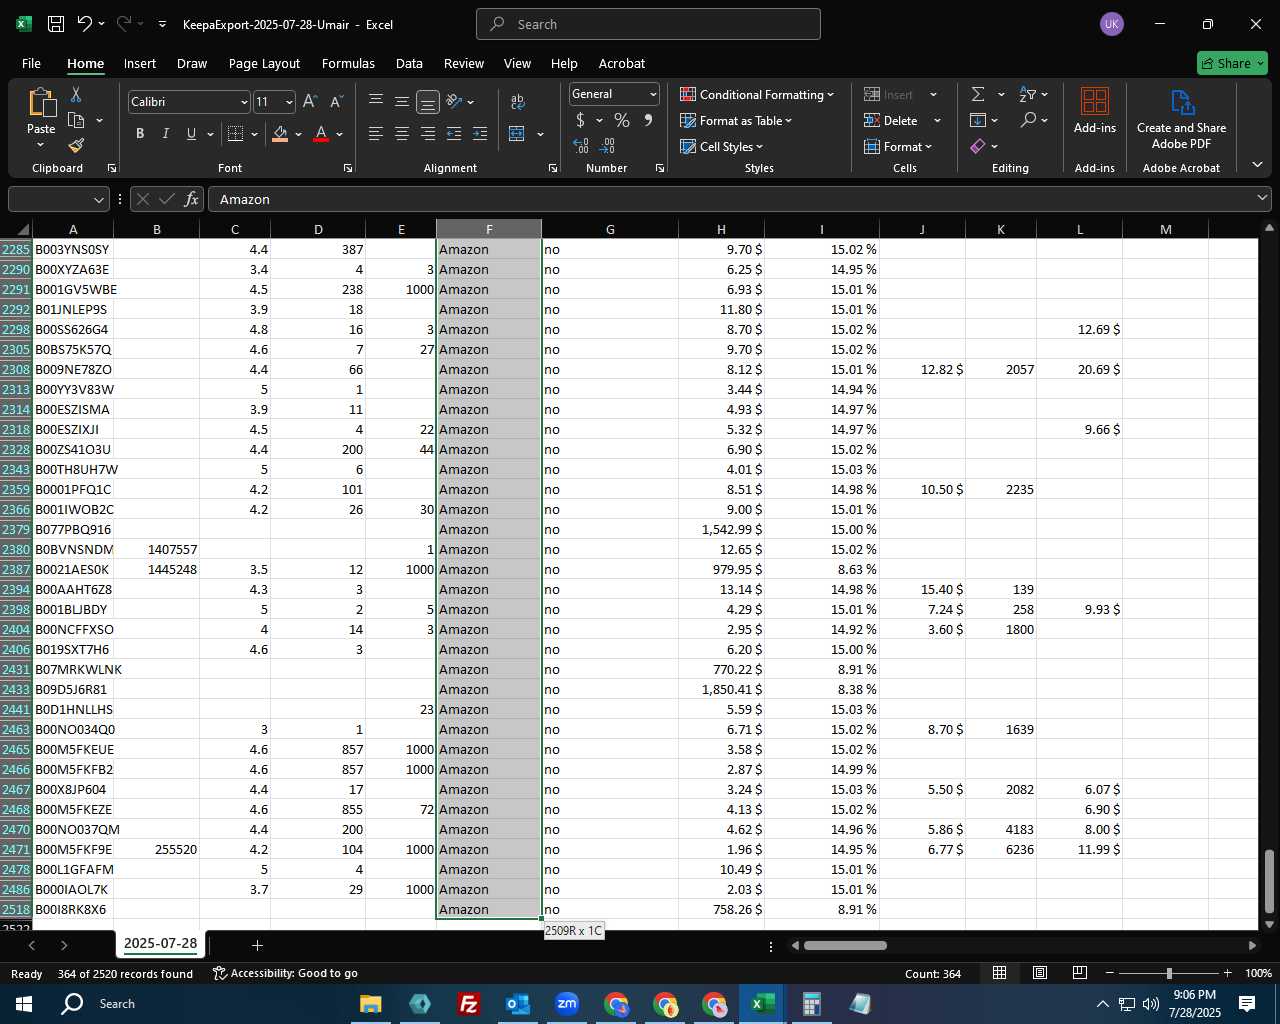The height and width of the screenshot is (1024, 1280).
Task: Open the File menu
Action: coord(31,63)
